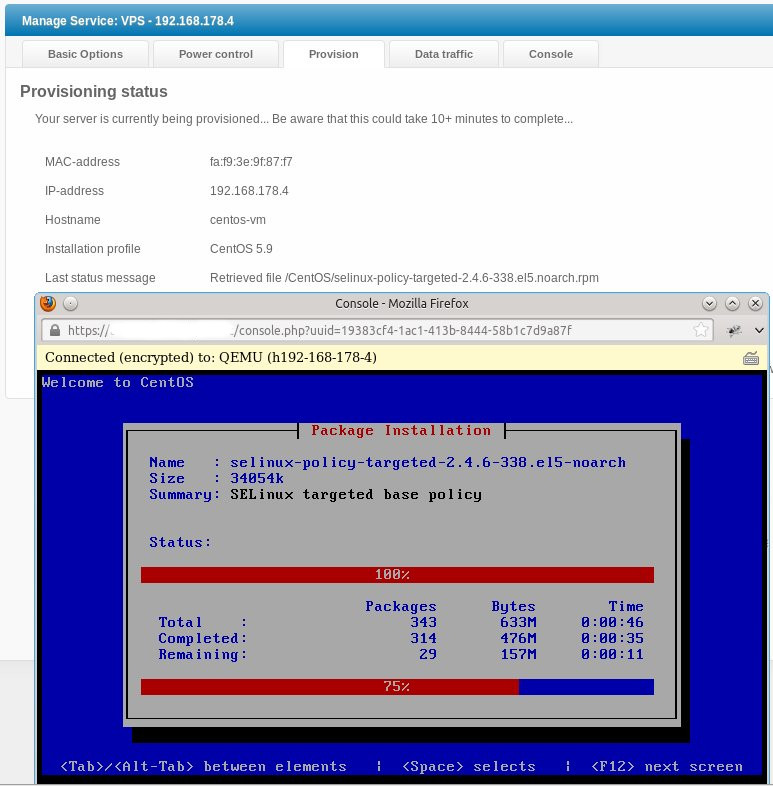Click the console URL address field

[377, 330]
